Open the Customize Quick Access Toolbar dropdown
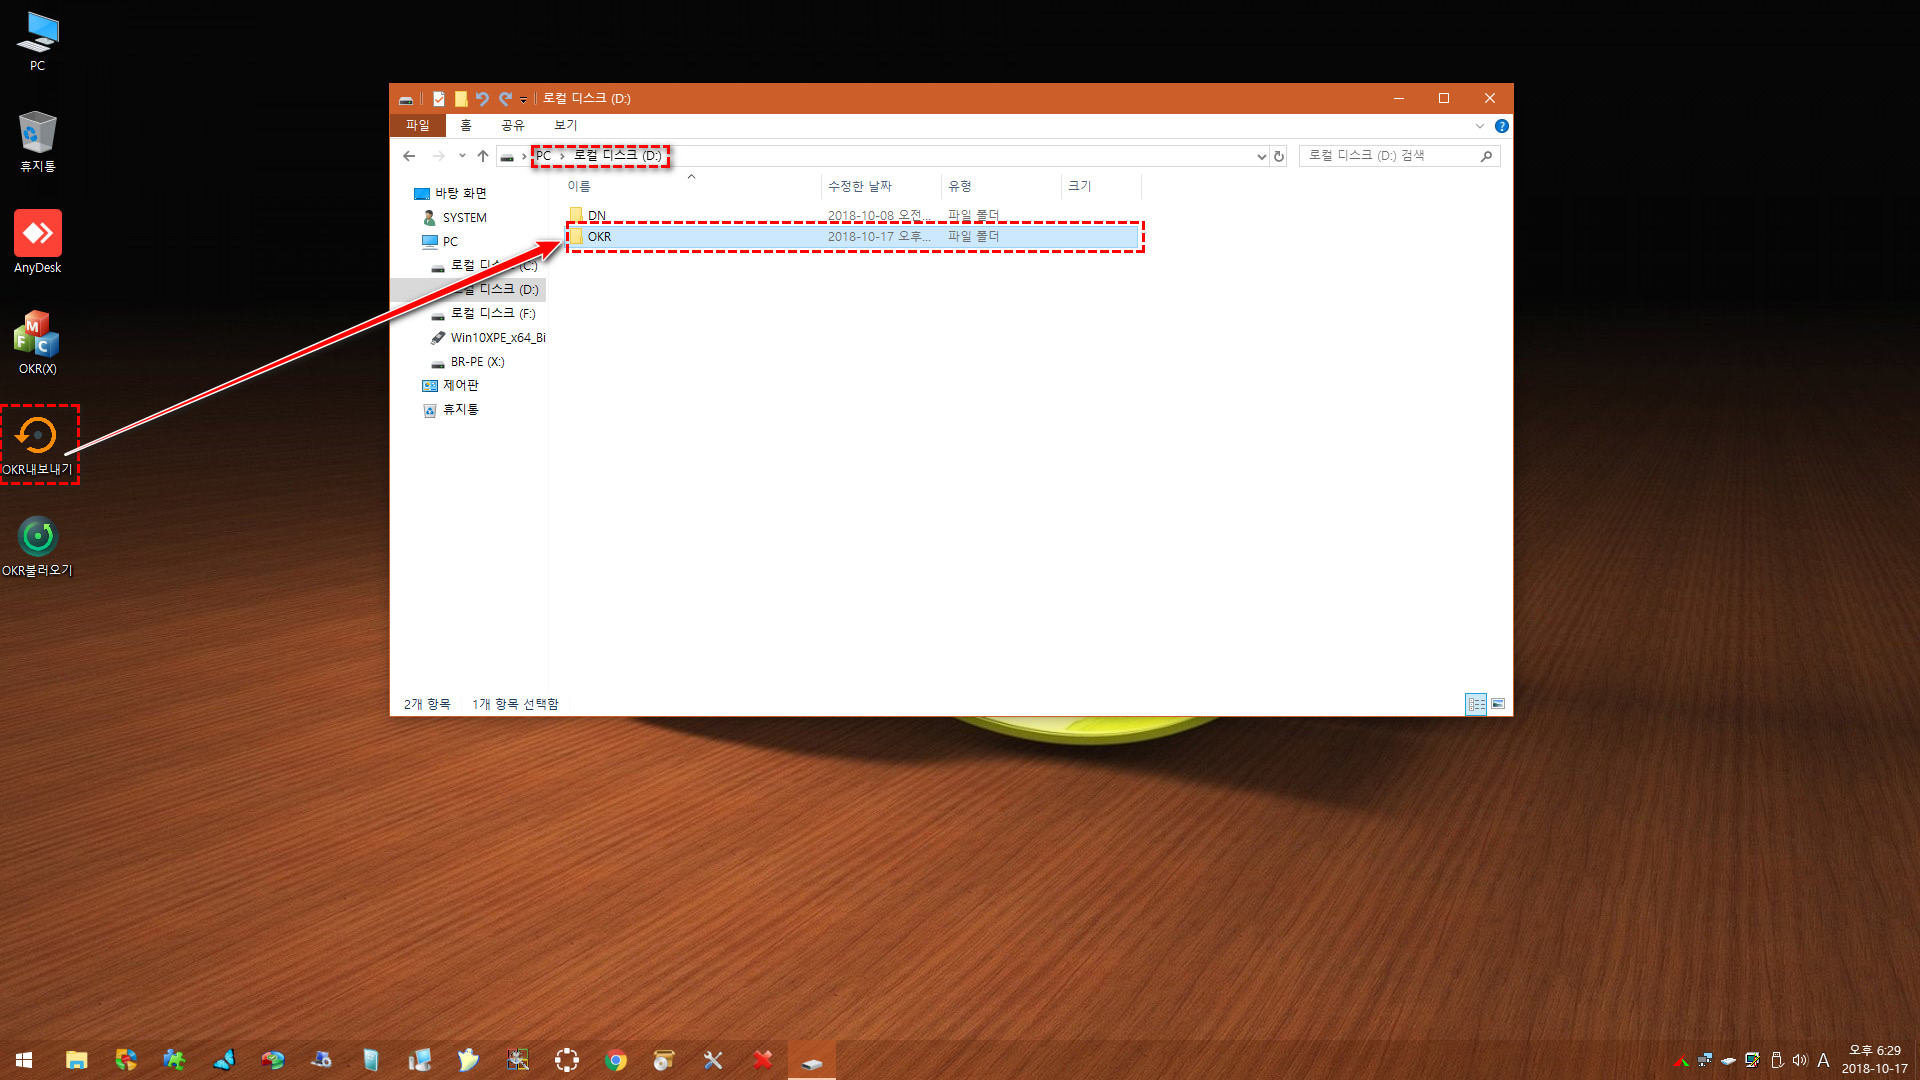The image size is (1920, 1080). click(x=523, y=99)
